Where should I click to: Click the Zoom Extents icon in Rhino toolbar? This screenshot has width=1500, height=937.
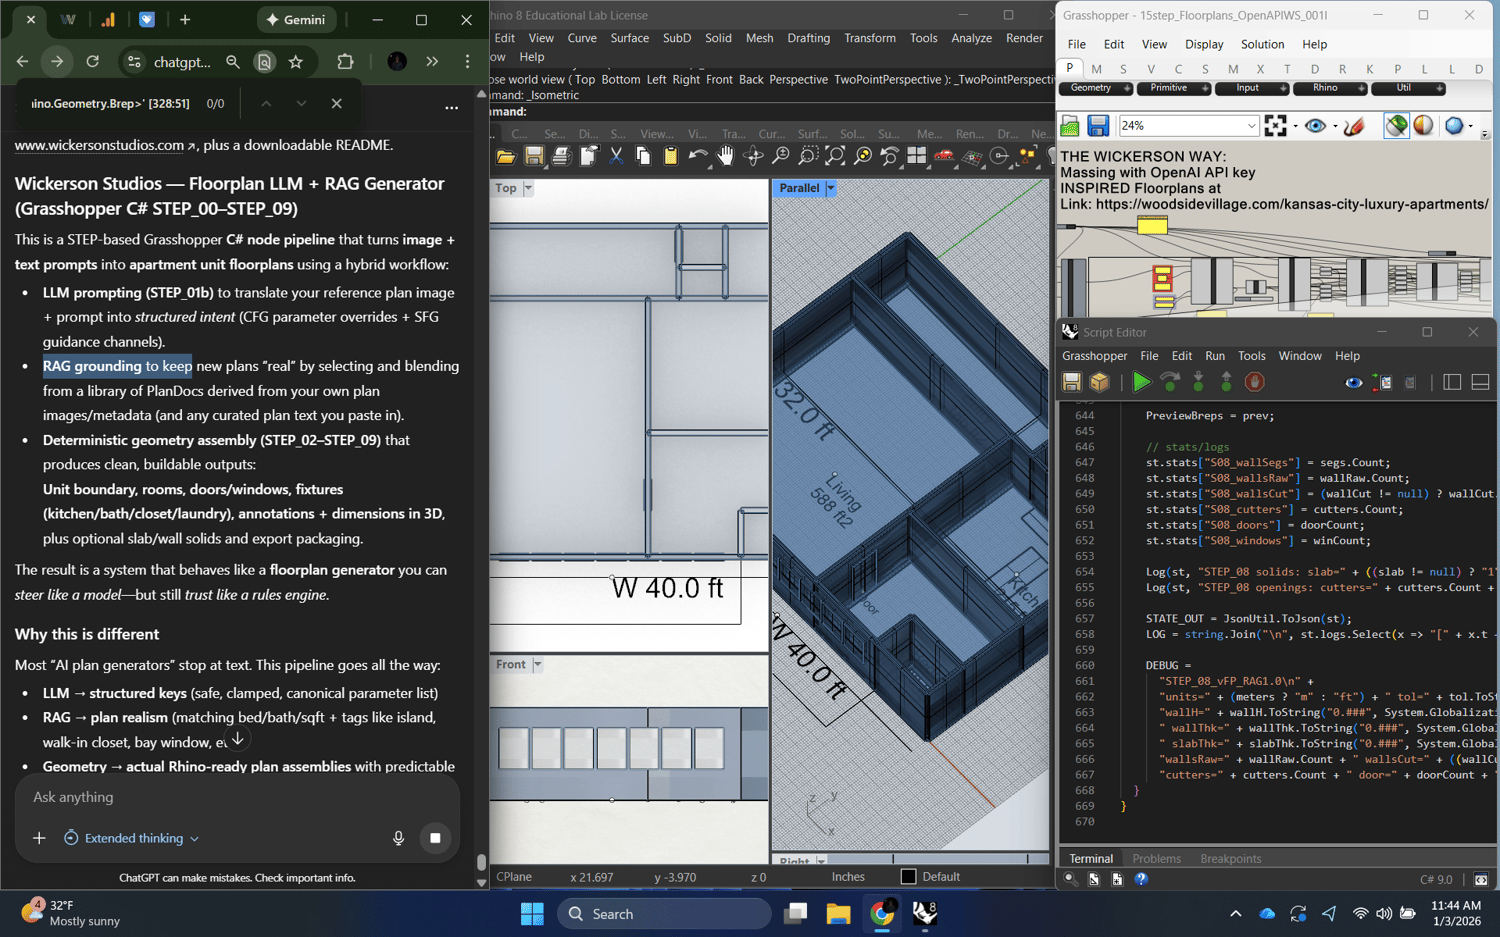pyautogui.click(x=835, y=156)
